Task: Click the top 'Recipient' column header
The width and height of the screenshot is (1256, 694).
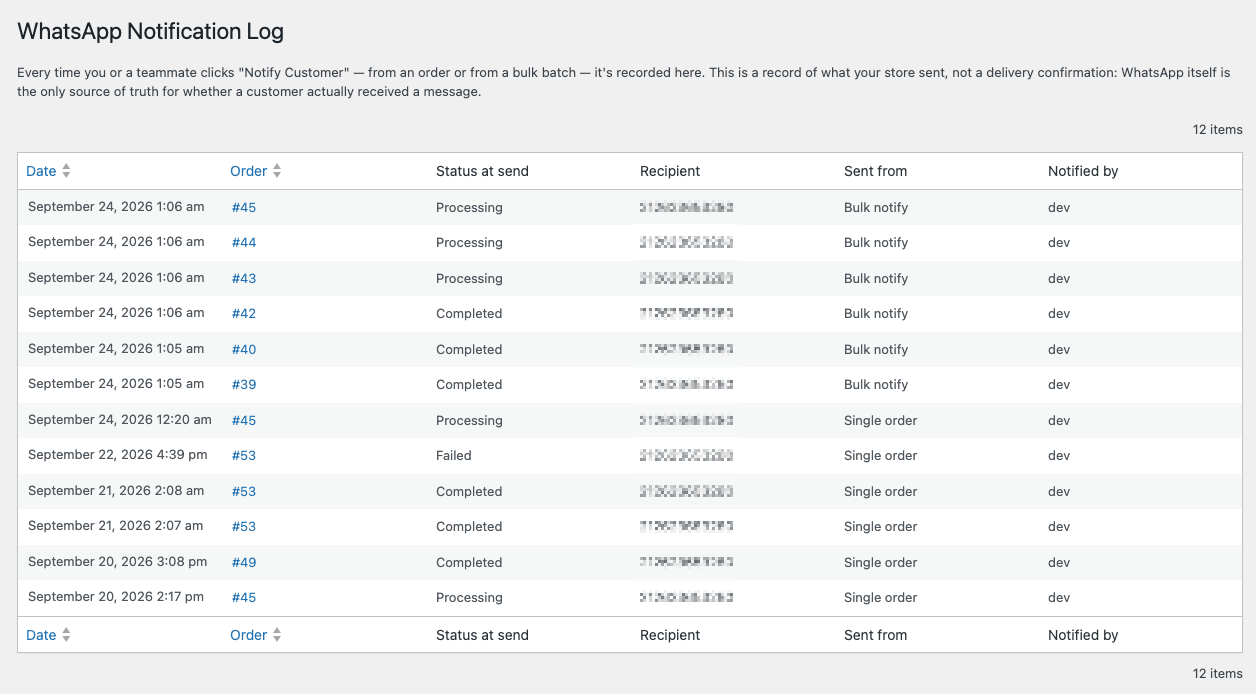Action: tap(670, 171)
